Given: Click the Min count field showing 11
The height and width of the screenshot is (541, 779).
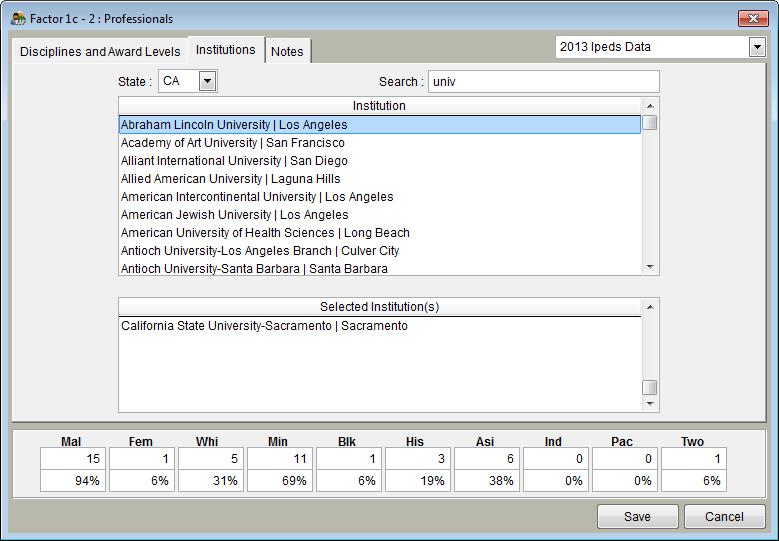Looking at the screenshot, I should (280, 459).
